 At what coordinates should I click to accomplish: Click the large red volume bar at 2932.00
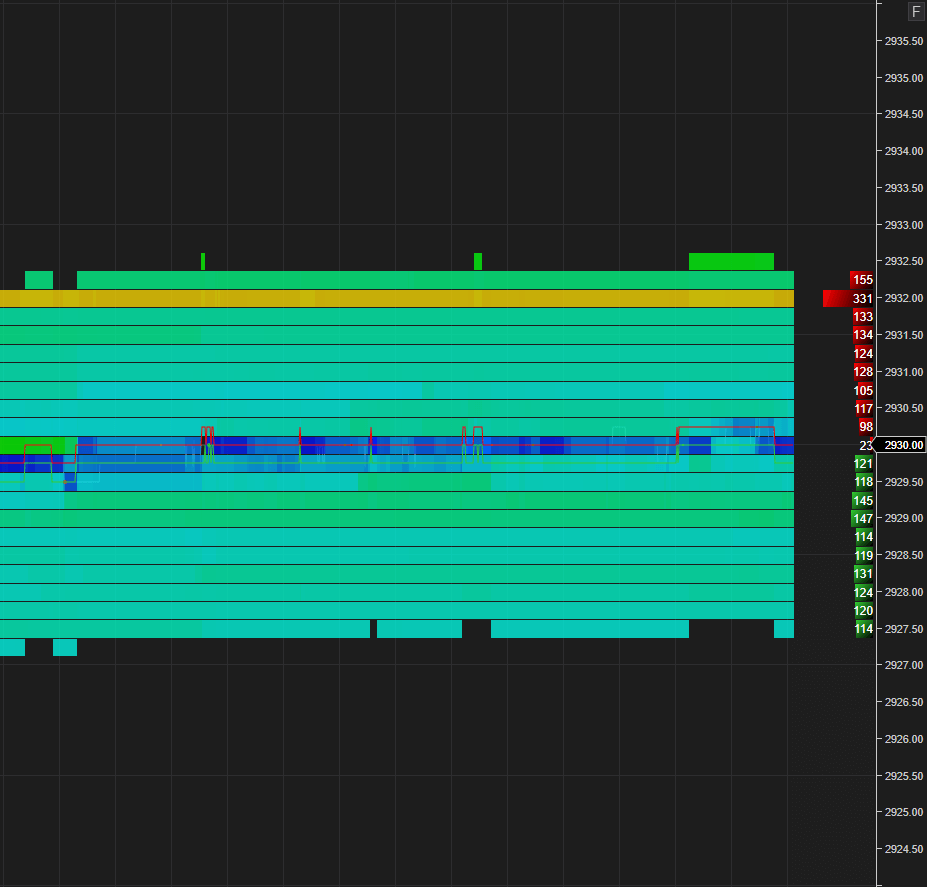[834, 298]
